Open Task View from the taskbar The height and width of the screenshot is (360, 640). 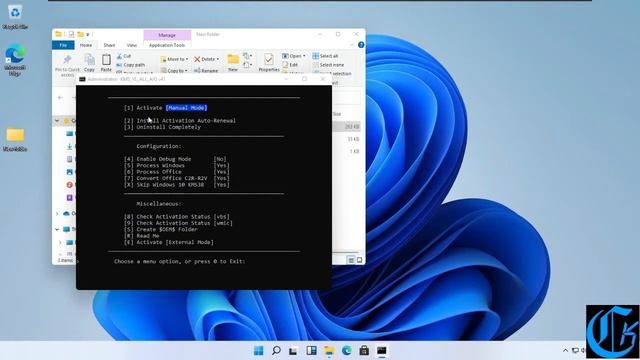(293, 351)
